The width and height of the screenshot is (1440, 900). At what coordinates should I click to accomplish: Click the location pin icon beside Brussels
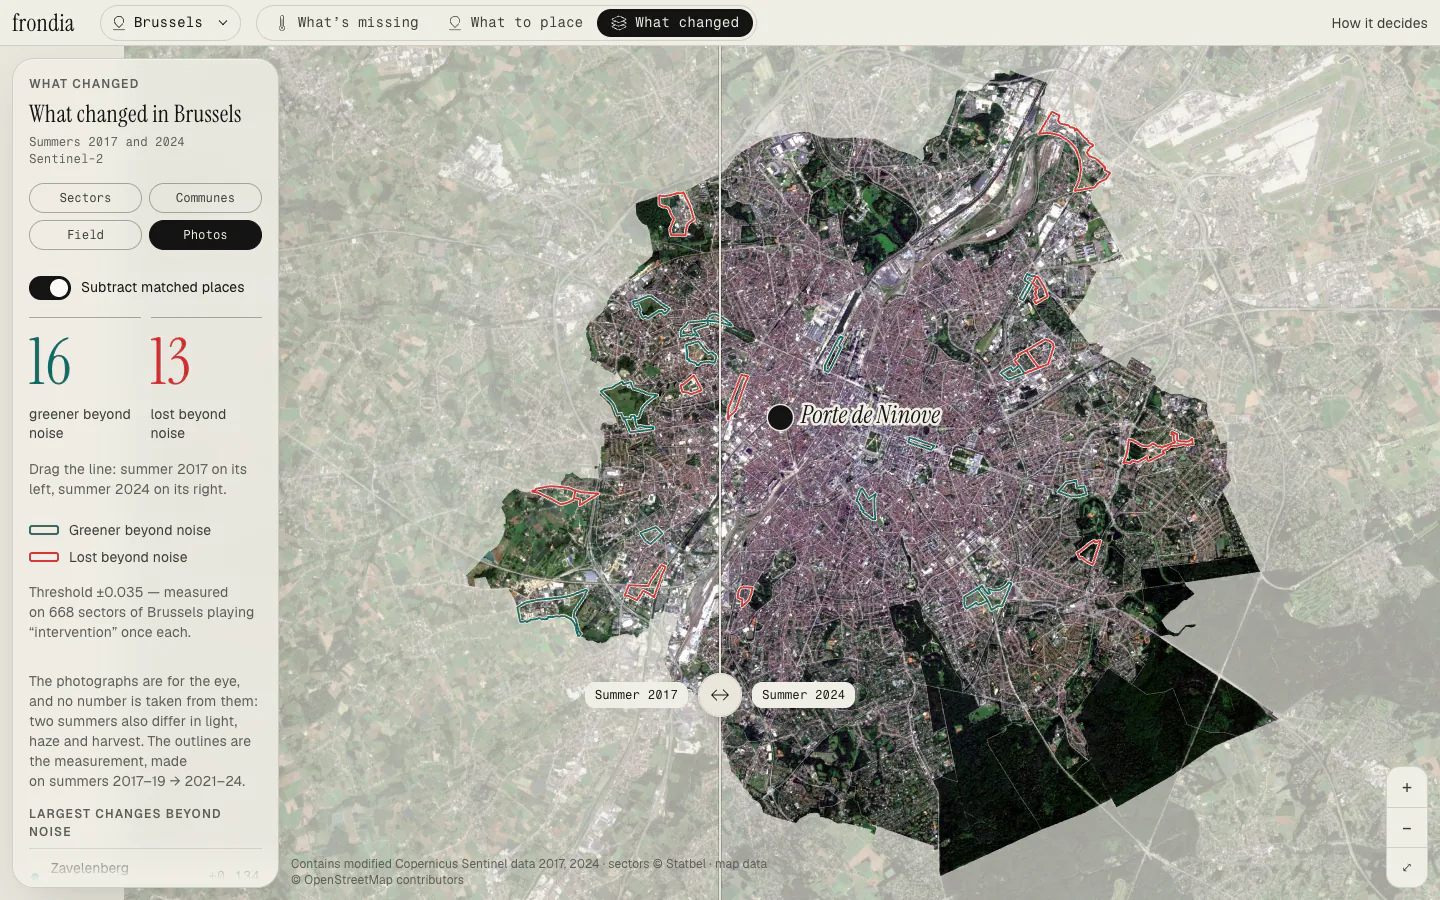coord(119,22)
